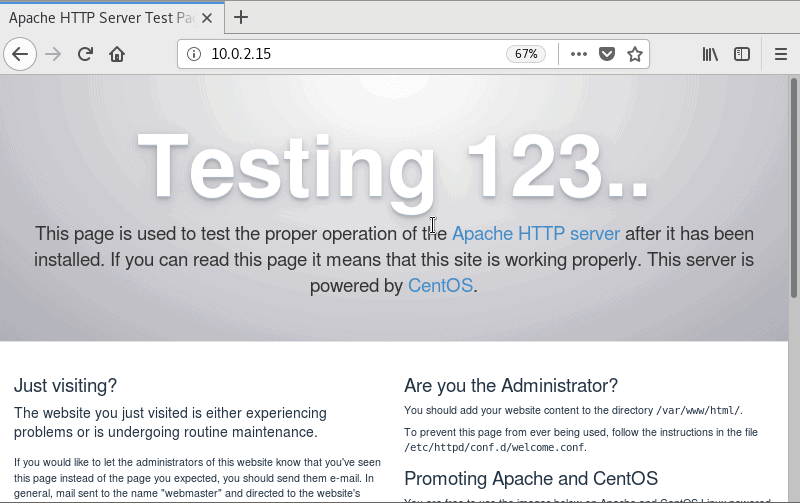The height and width of the screenshot is (503, 800).
Task: Open a new tab with the plus button
Action: [241, 17]
